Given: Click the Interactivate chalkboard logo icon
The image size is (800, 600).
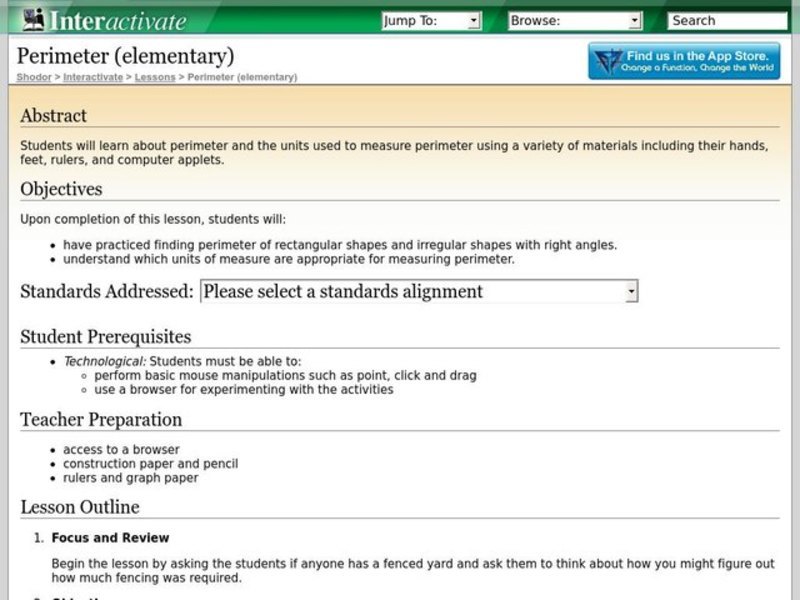Looking at the screenshot, I should coord(32,19).
